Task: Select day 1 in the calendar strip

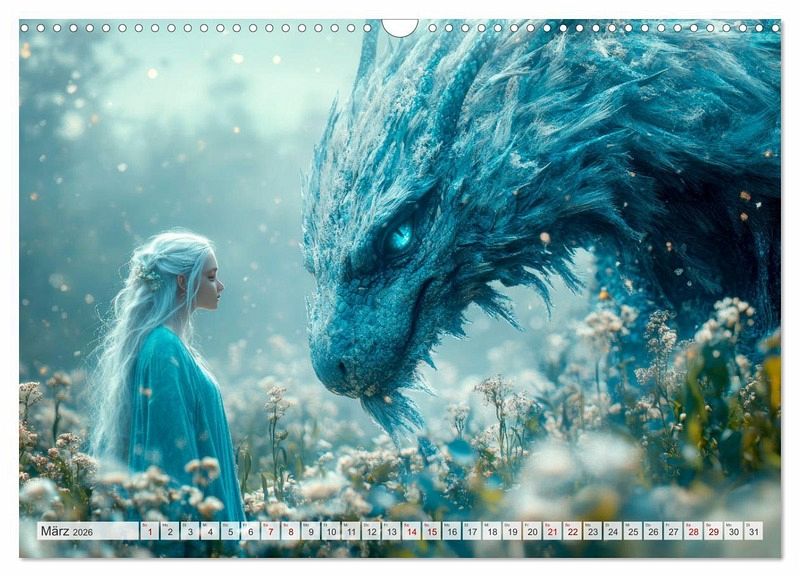Action: 150,531
